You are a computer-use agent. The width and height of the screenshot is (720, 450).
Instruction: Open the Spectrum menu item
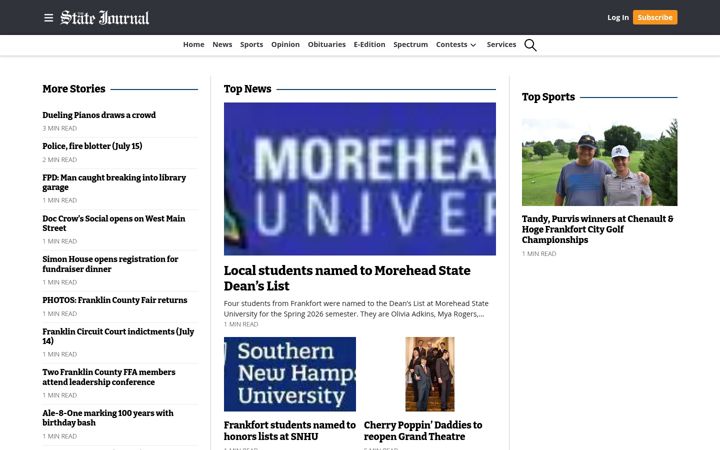pyautogui.click(x=411, y=45)
